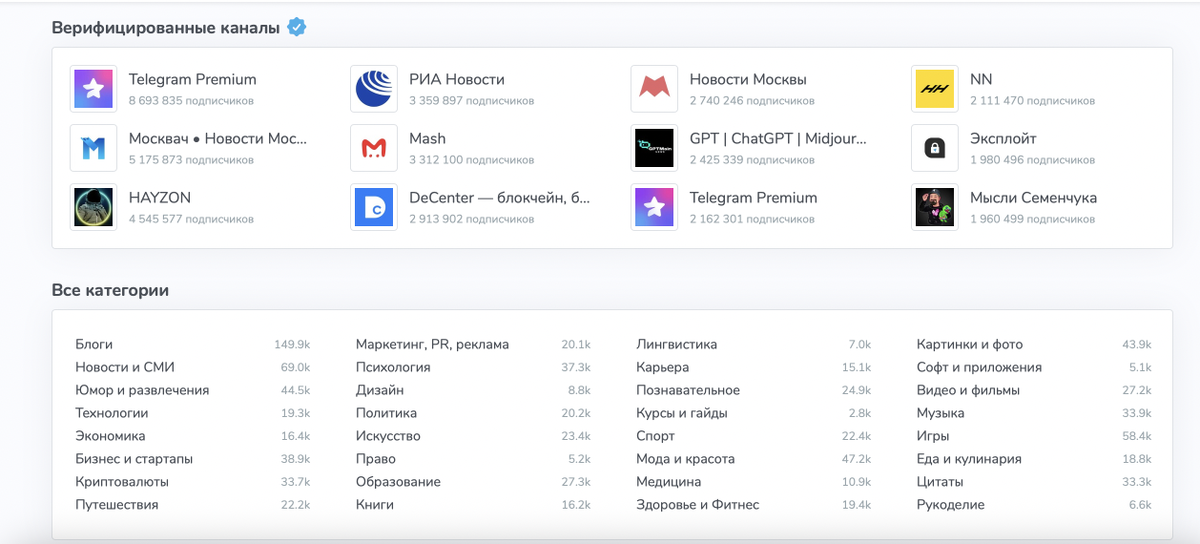Image resolution: width=1200 pixels, height=544 pixels.
Task: Open the Бизнес и стартапы category
Action: [x=134, y=459]
